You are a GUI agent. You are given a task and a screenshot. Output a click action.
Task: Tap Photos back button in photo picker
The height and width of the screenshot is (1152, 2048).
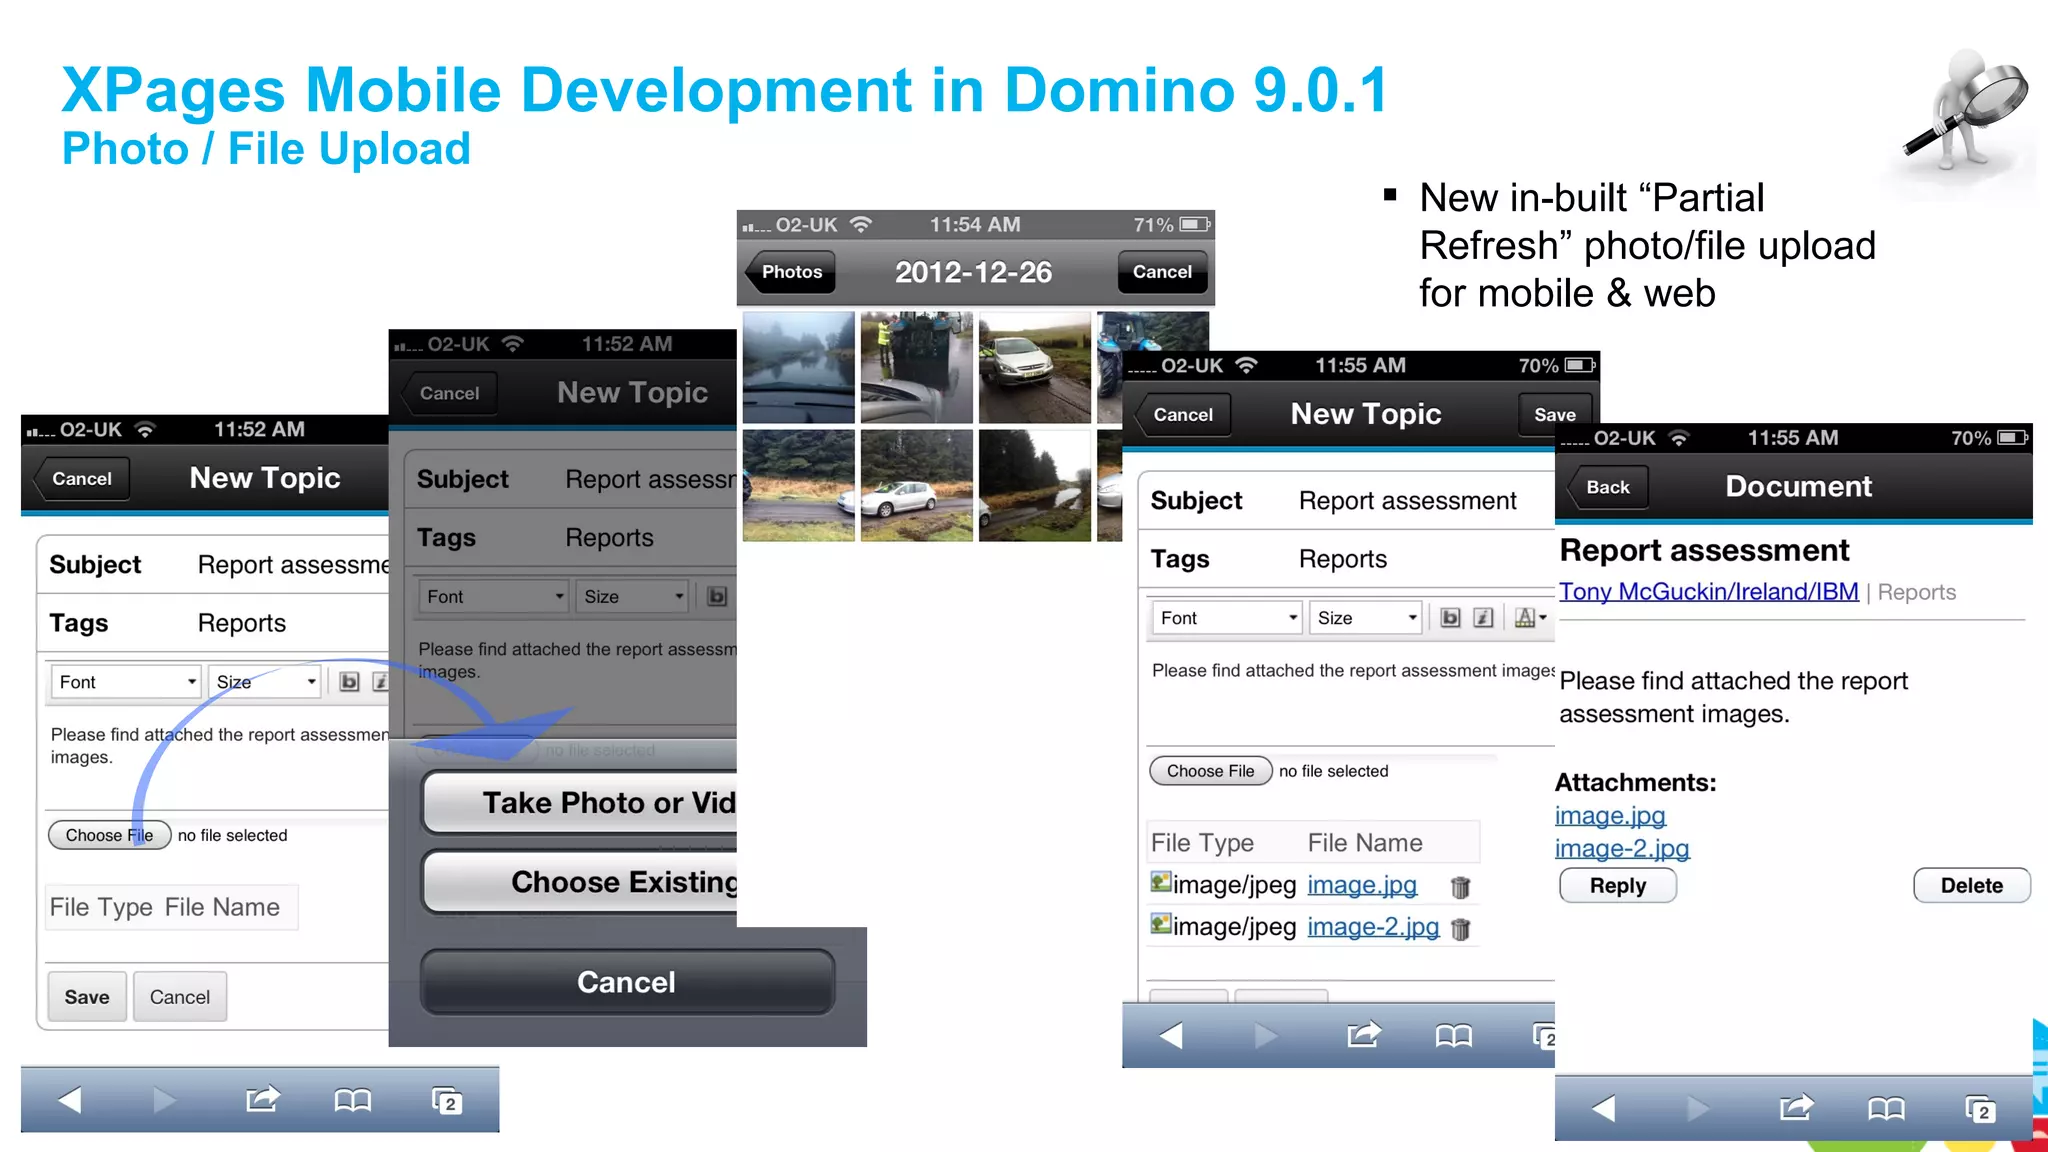790,272
